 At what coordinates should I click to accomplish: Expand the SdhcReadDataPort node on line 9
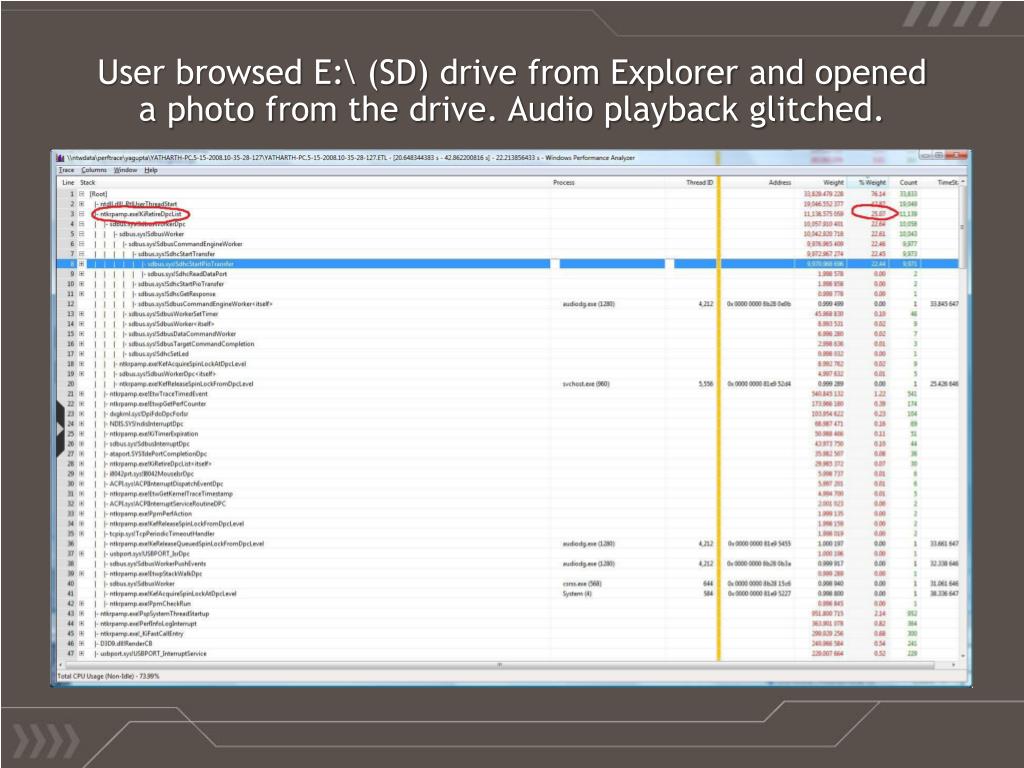tap(82, 274)
